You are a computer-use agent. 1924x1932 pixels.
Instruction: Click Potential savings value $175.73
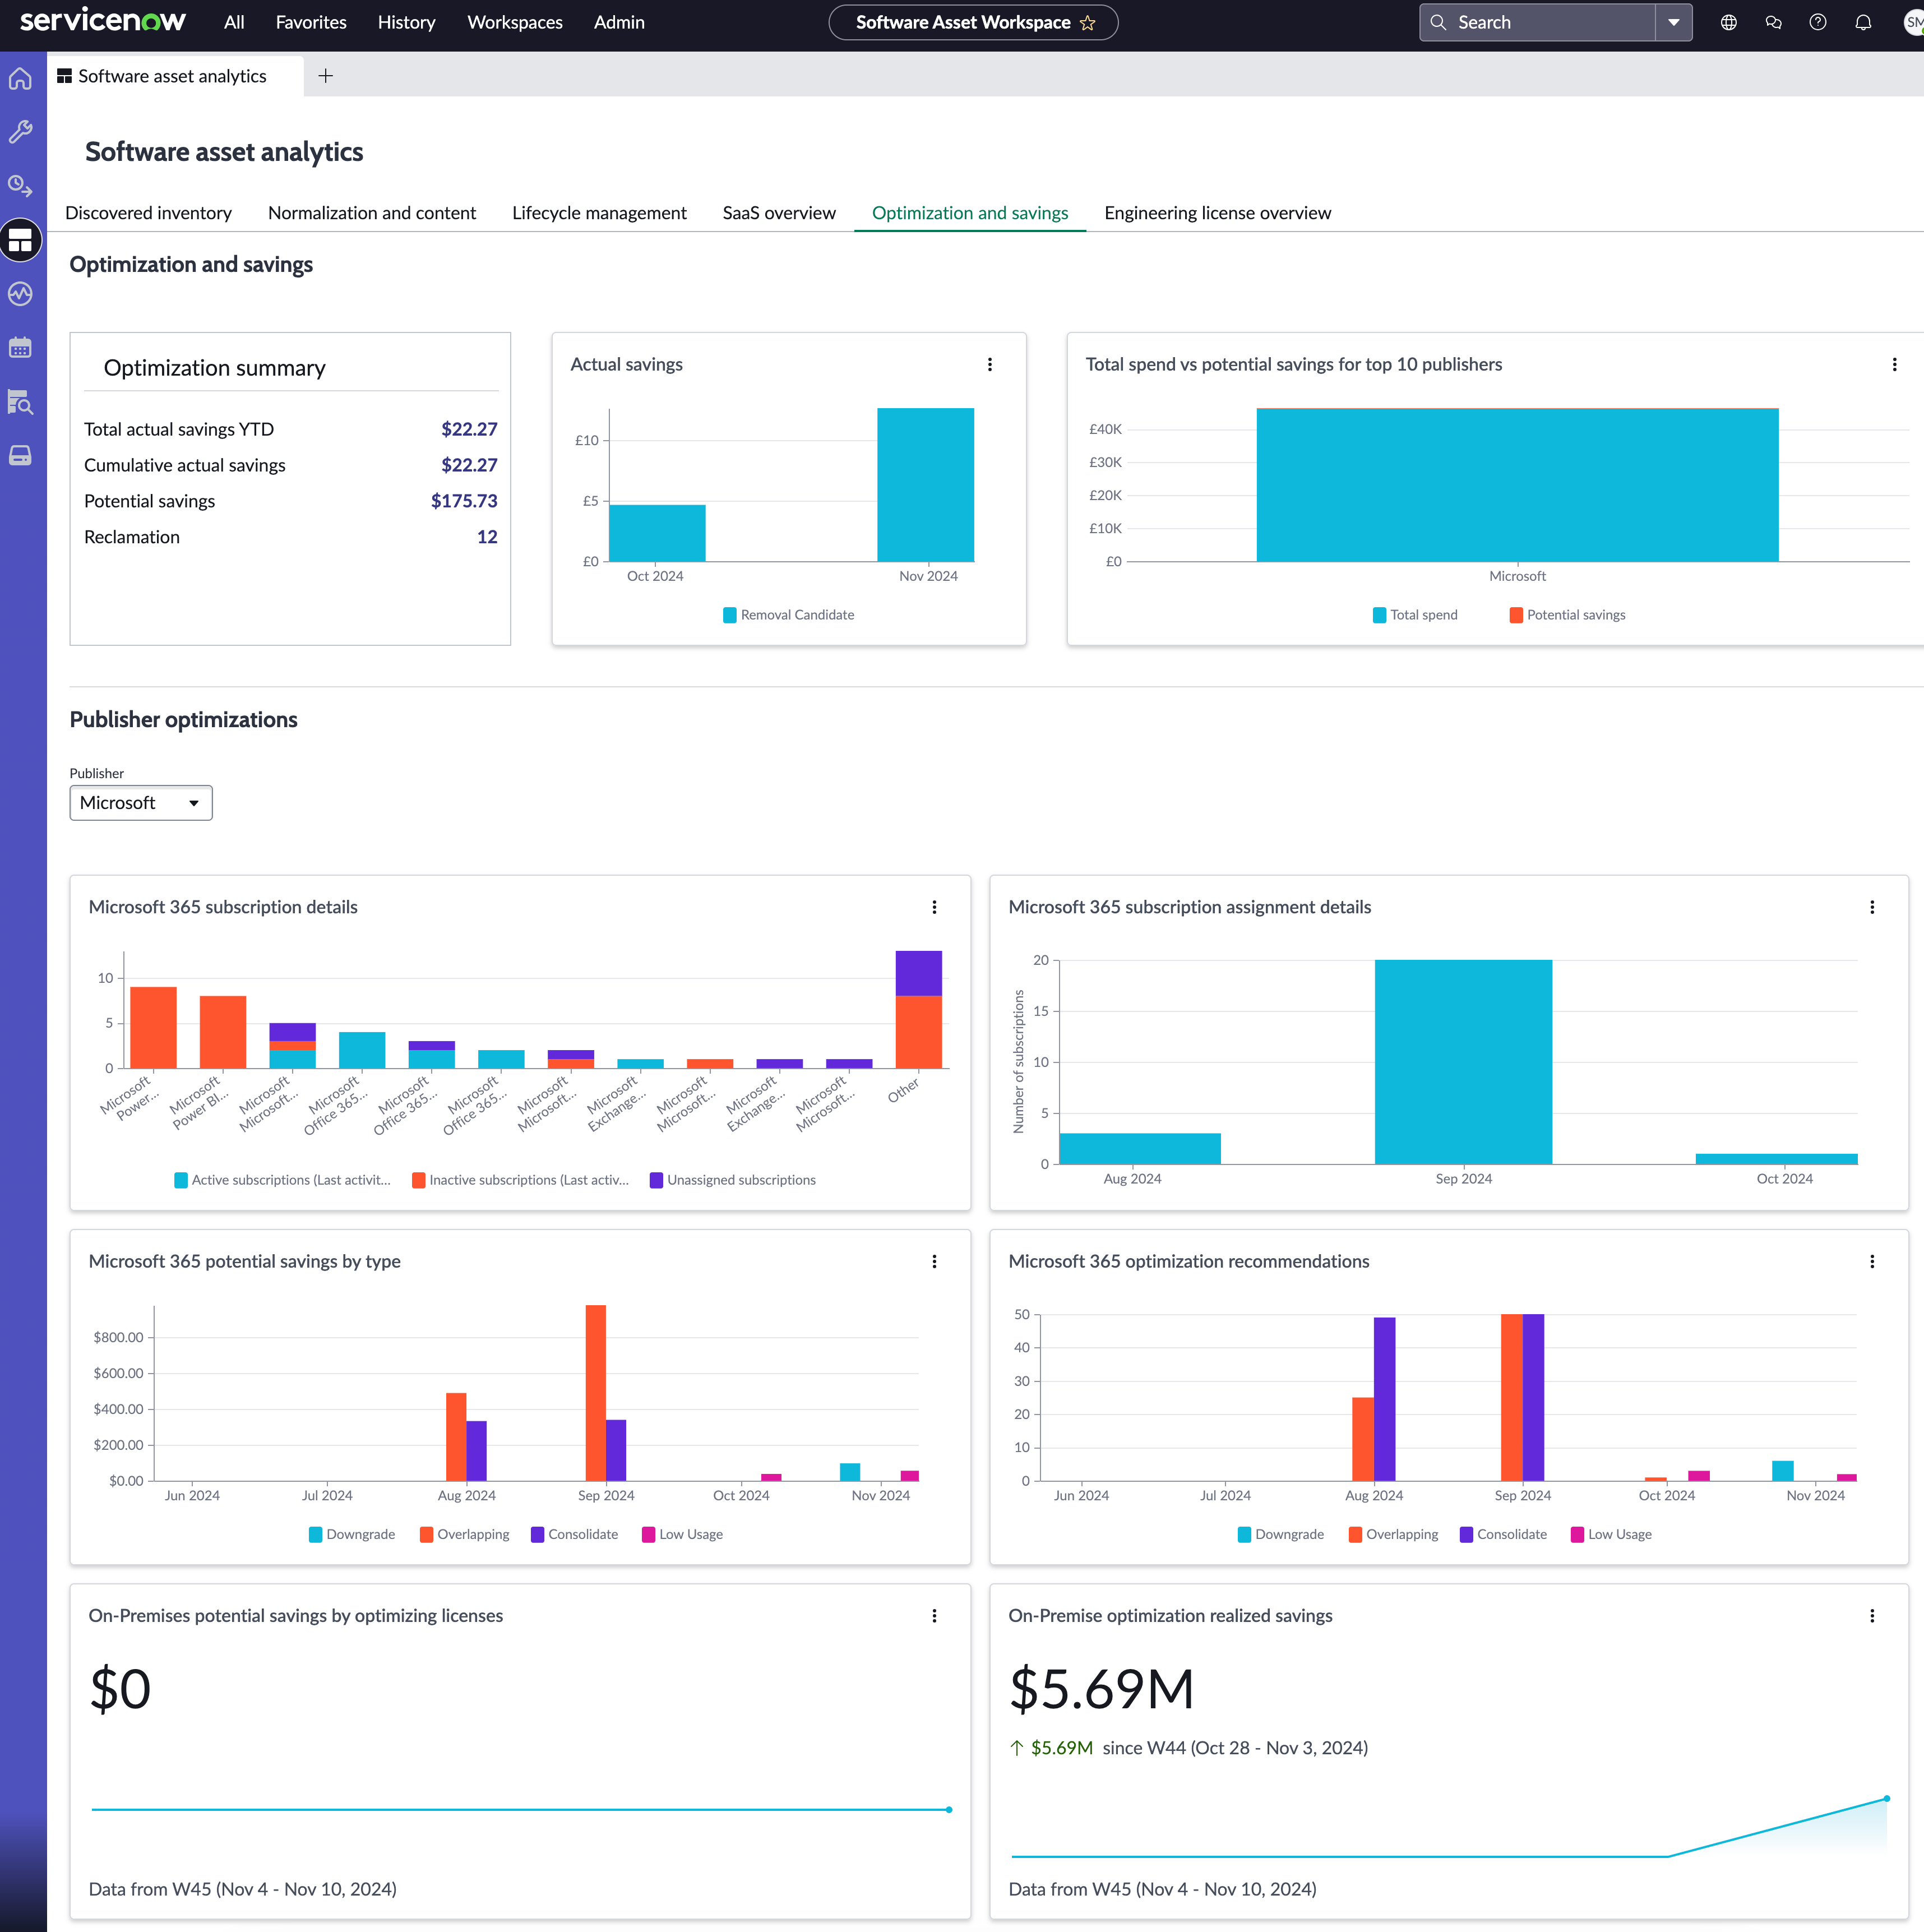coord(464,501)
